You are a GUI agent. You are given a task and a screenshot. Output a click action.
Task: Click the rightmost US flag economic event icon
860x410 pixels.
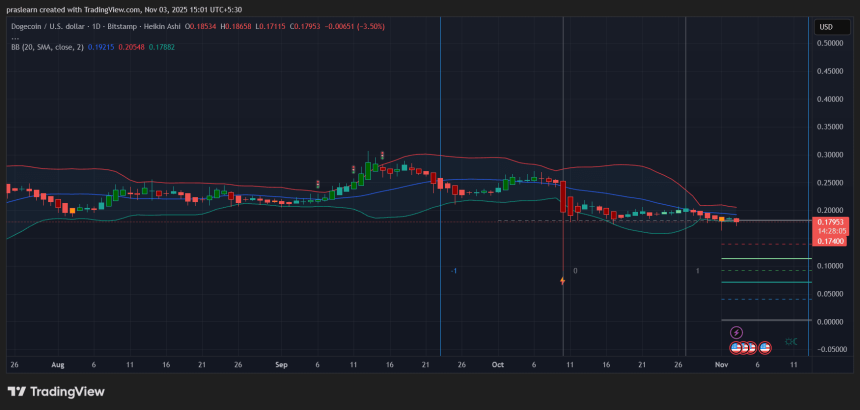765,347
